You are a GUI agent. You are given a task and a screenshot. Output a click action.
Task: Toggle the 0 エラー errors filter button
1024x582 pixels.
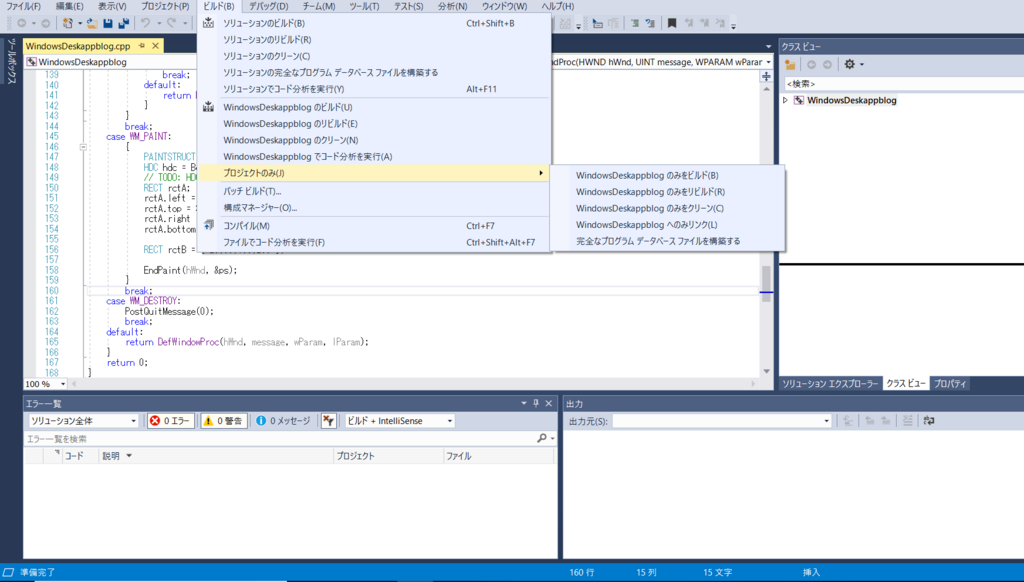pyautogui.click(x=170, y=421)
